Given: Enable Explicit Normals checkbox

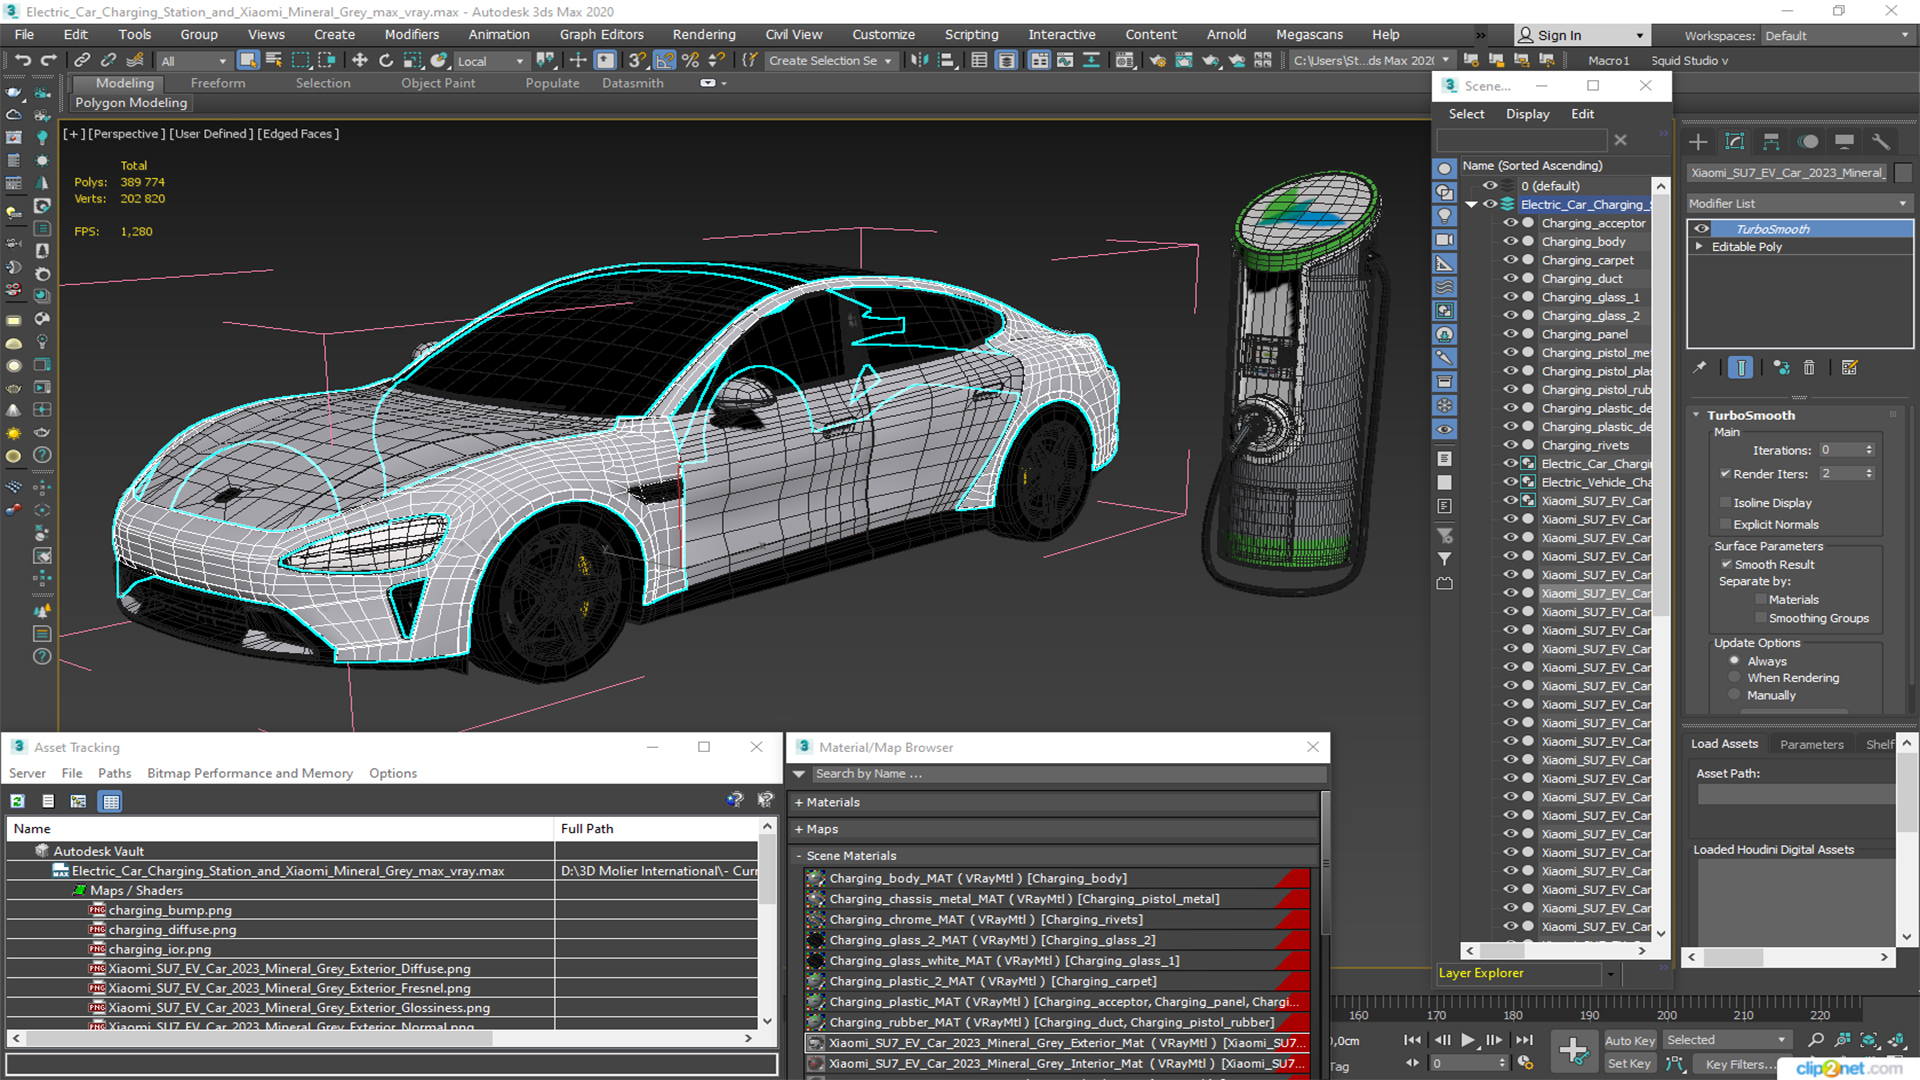Looking at the screenshot, I should [x=1725, y=524].
